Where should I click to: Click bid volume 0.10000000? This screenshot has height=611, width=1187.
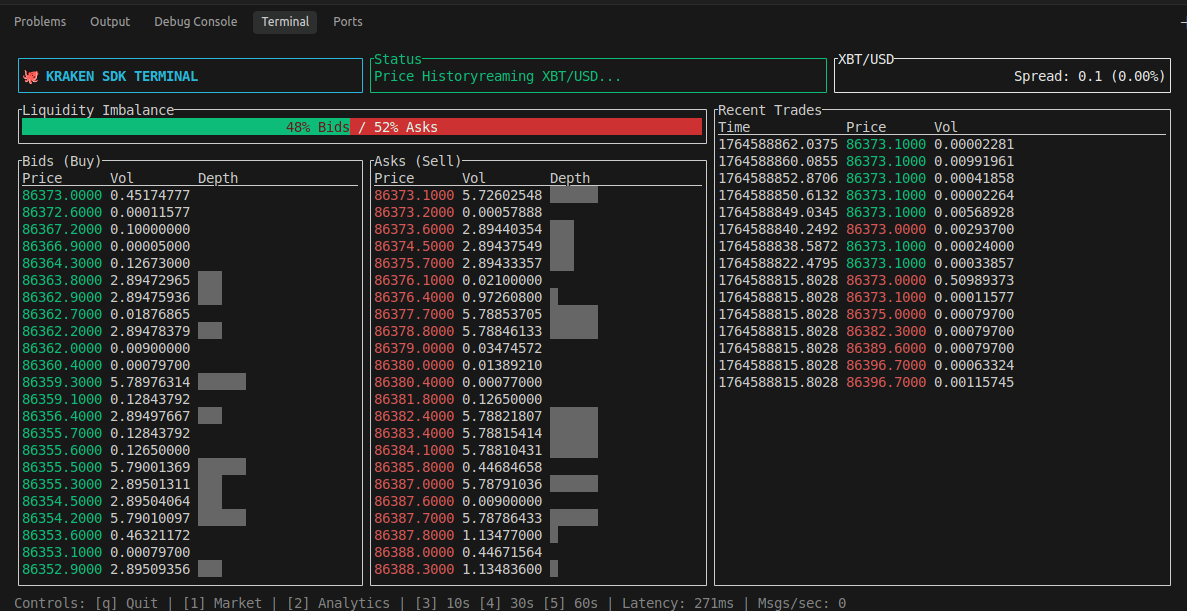(x=150, y=229)
